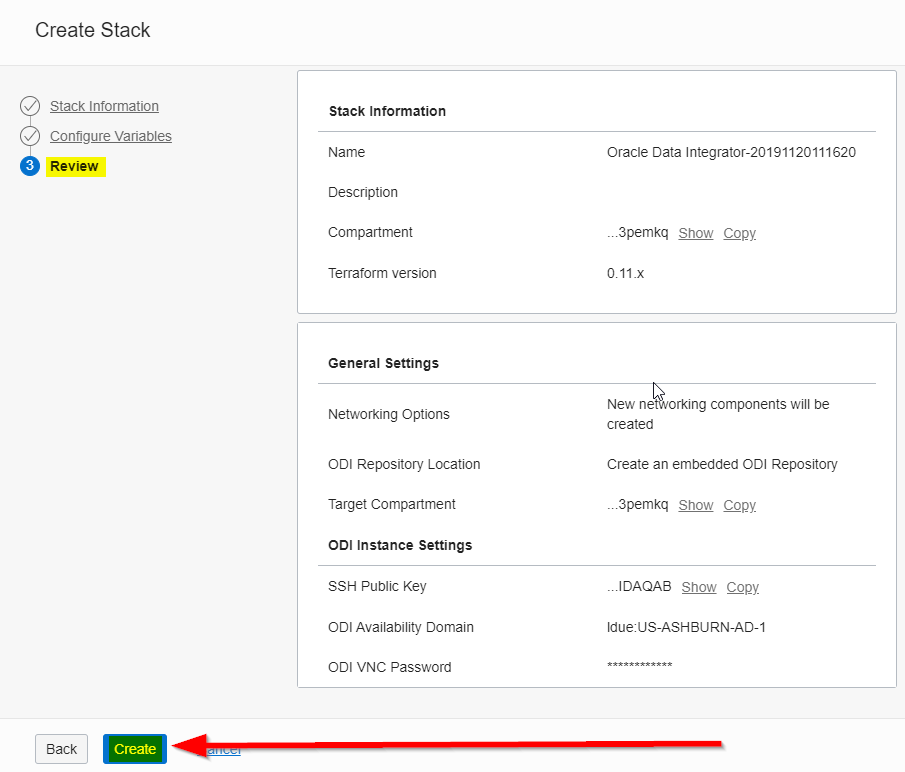This screenshot has height=772, width=905.
Task: Copy the SSH Public Key
Action: [742, 587]
